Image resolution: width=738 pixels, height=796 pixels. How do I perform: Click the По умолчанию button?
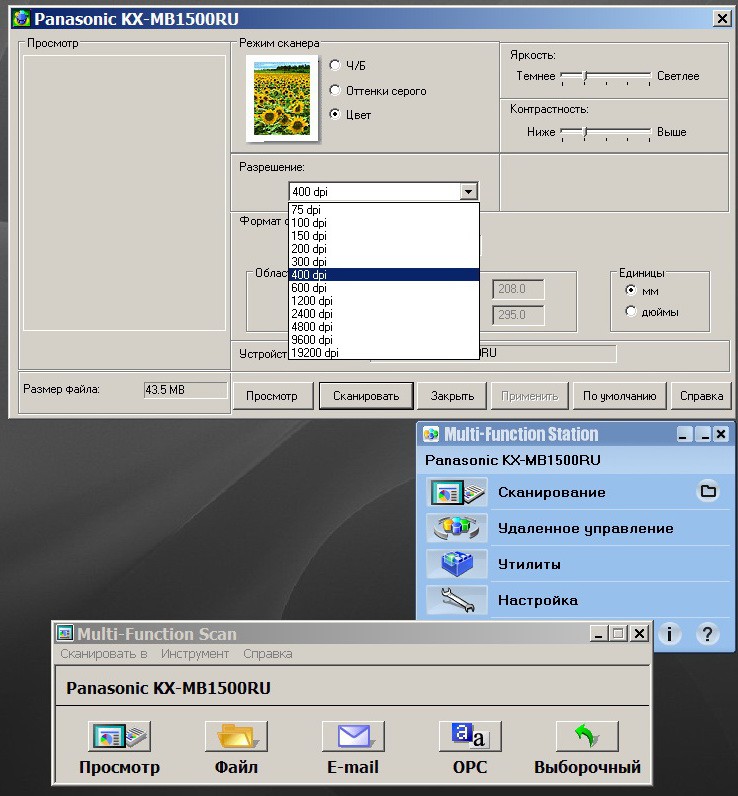(x=619, y=396)
